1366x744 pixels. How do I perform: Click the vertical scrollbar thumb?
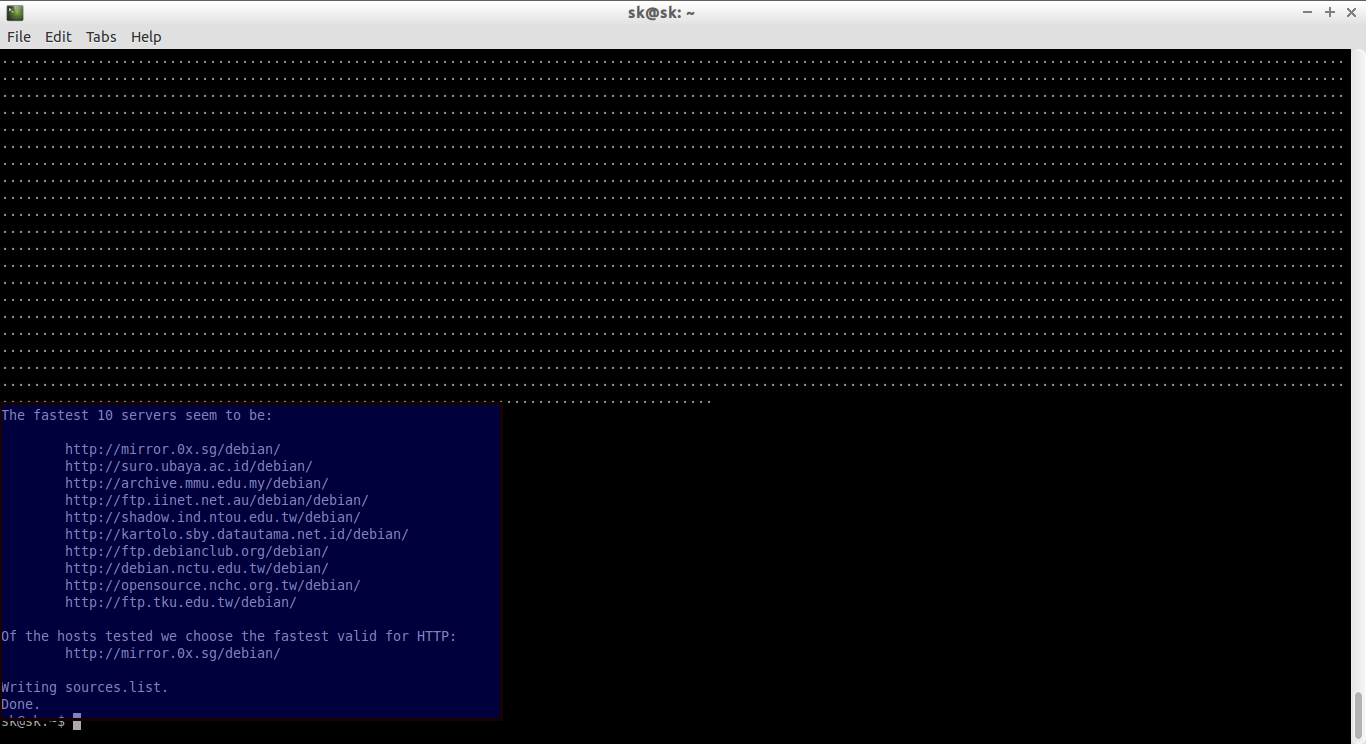1359,717
